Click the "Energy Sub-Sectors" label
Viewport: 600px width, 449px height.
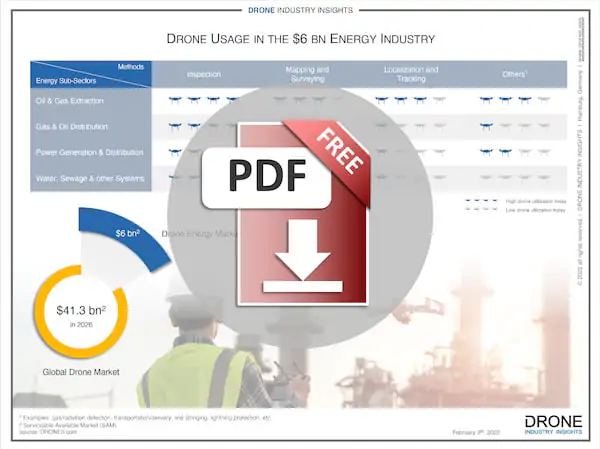tap(66, 81)
